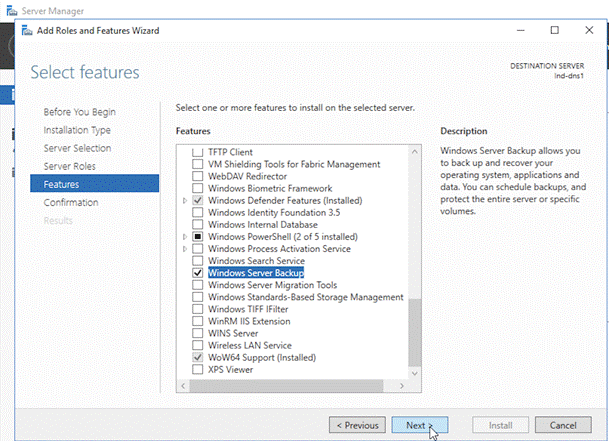
Task: Check the WINS Server checkbox
Action: tap(197, 333)
